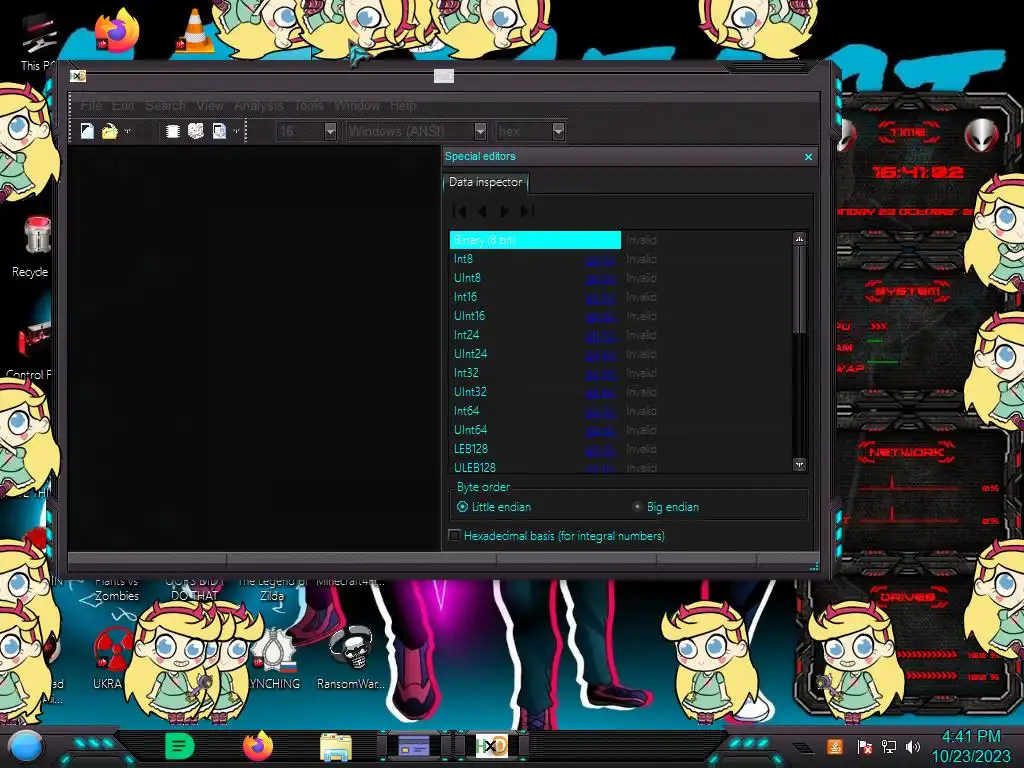The image size is (1024, 768).
Task: Select the Data inspector tab
Action: (x=485, y=182)
